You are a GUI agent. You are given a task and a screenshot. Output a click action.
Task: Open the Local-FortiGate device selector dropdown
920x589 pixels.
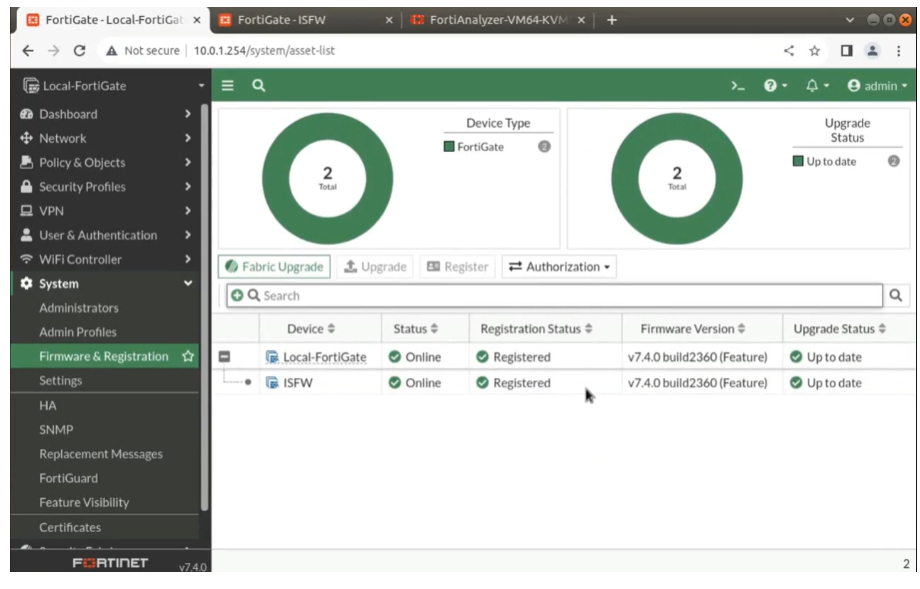click(201, 86)
